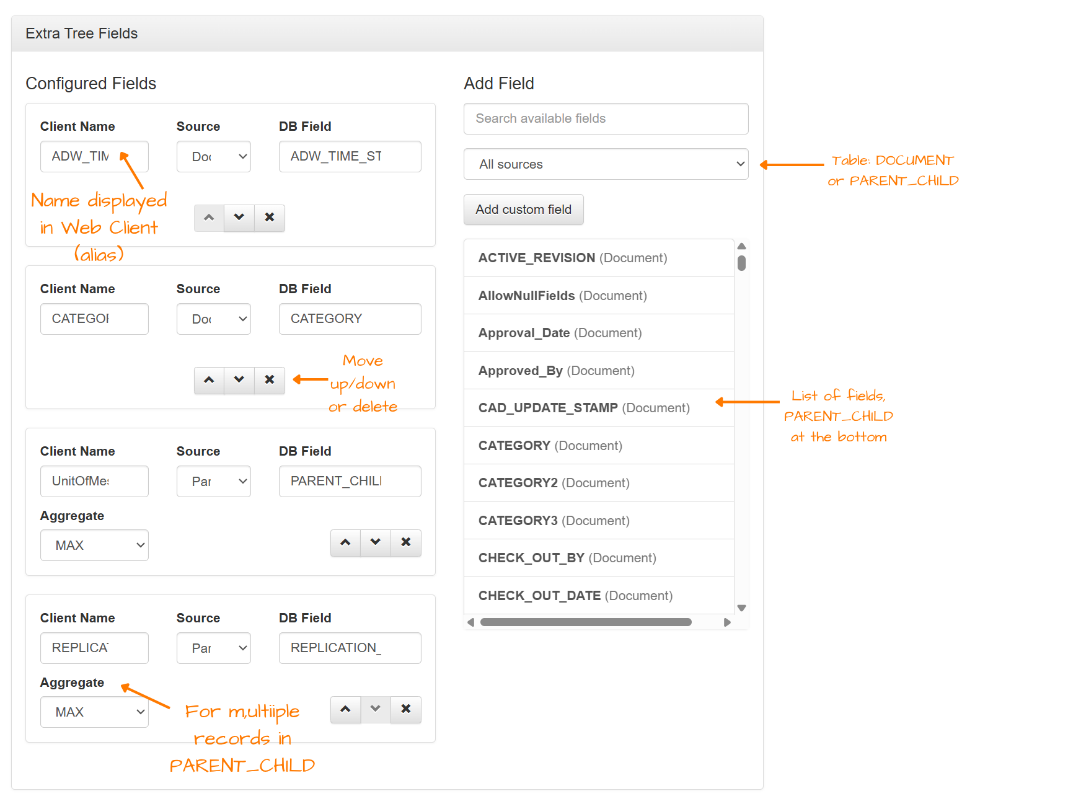Add CATEGORY (Document) from available list

coord(599,446)
